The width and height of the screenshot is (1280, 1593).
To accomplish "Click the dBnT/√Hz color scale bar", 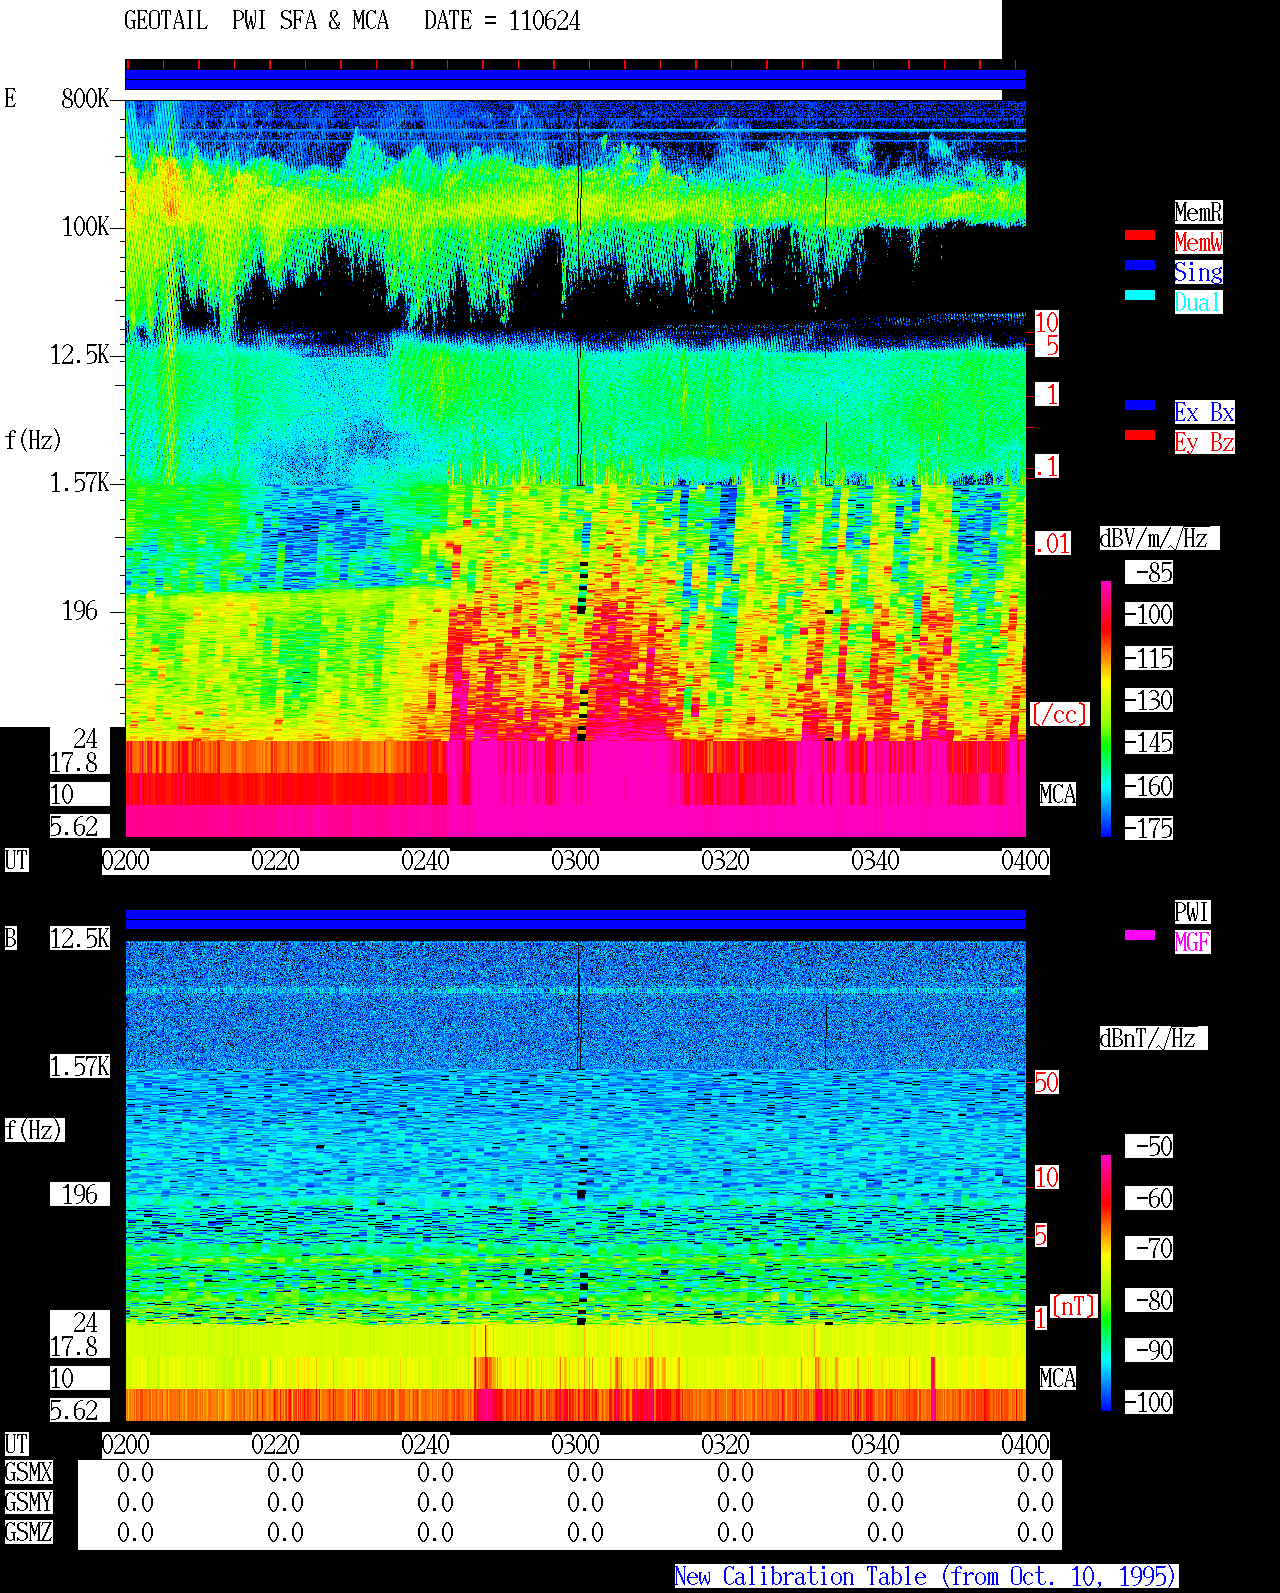I will pos(1106,1283).
